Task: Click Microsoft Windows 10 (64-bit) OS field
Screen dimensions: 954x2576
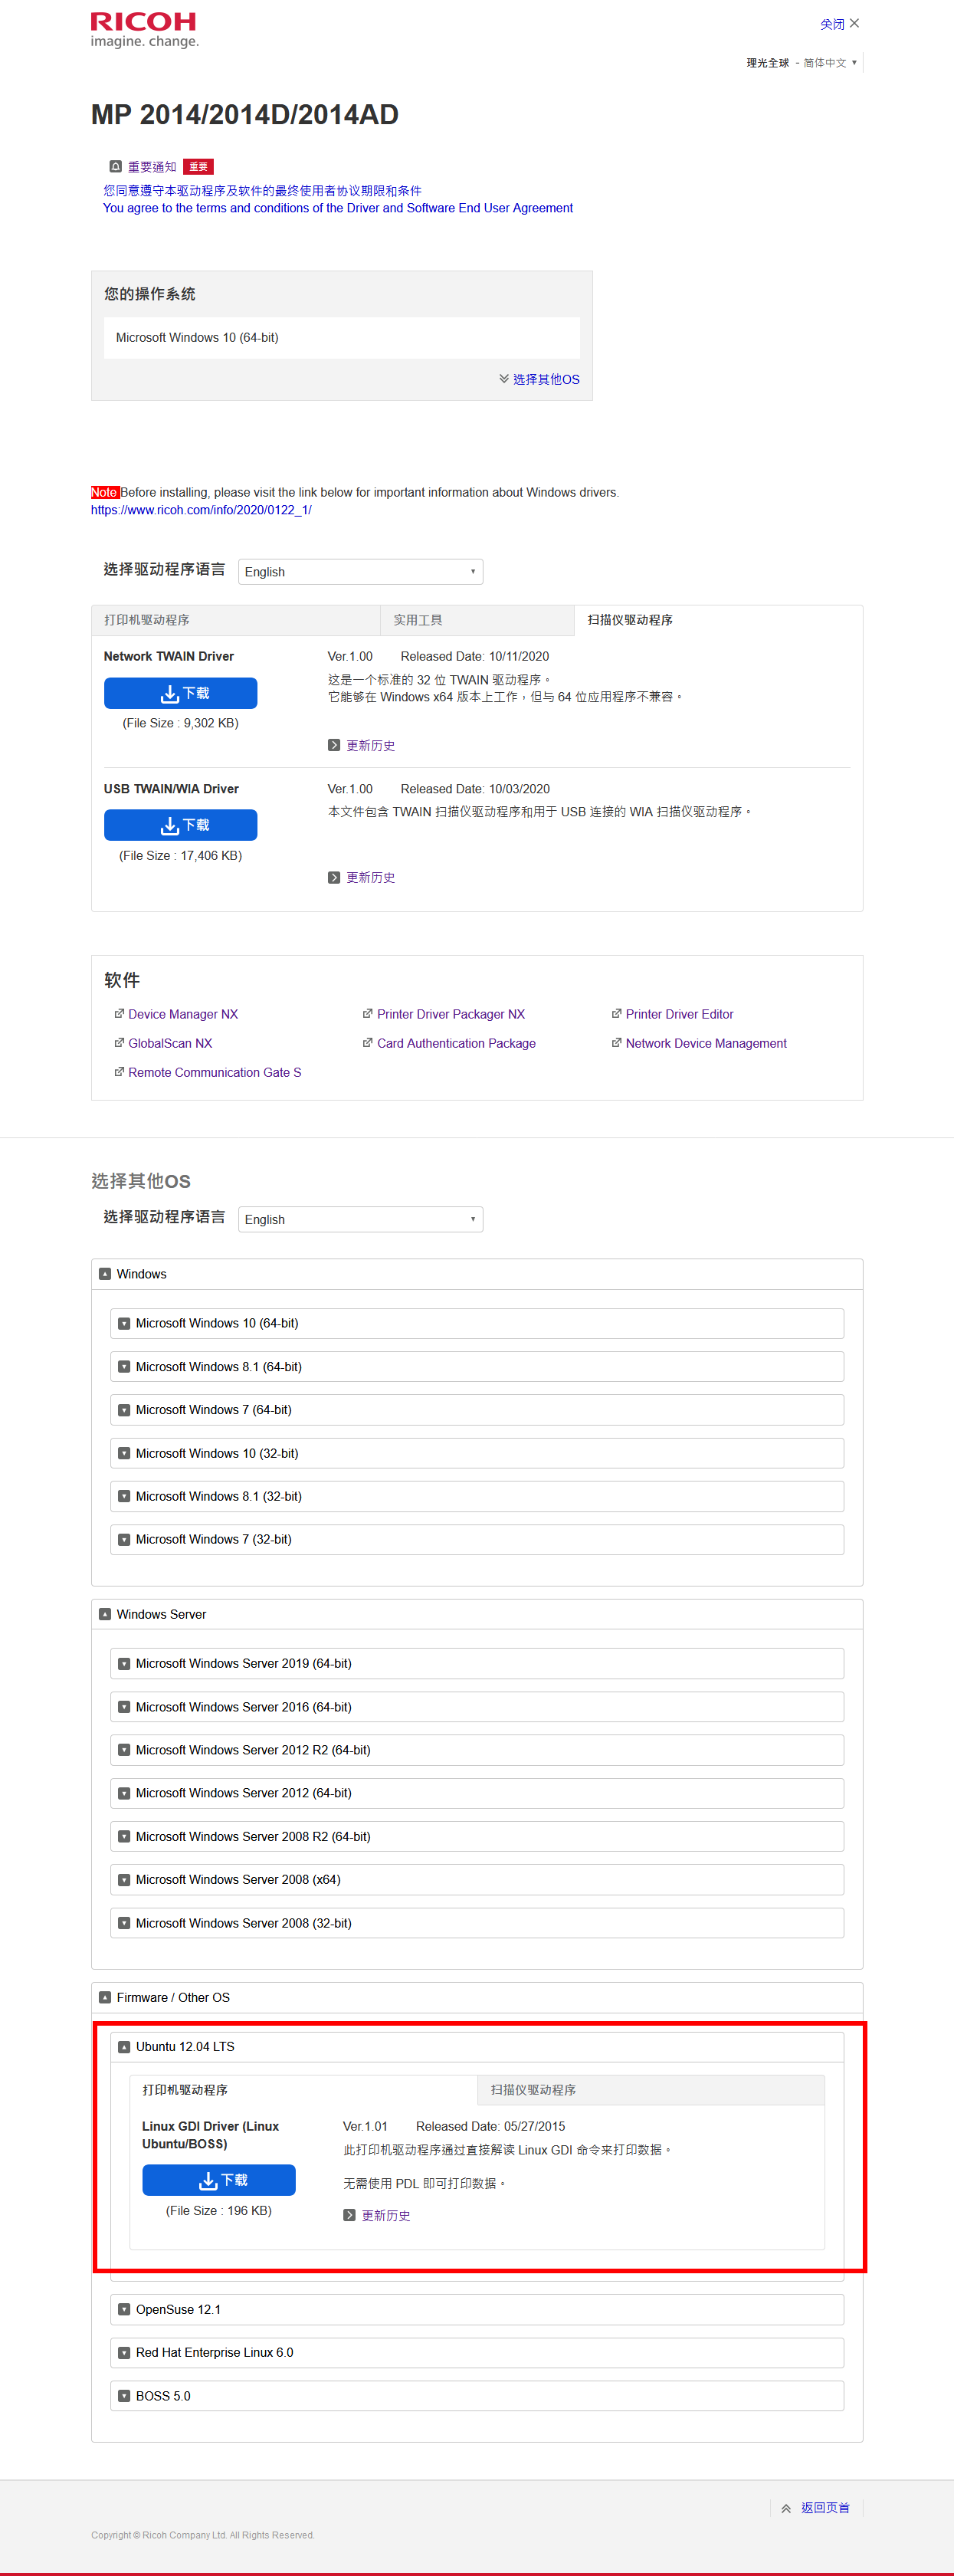Action: point(341,337)
